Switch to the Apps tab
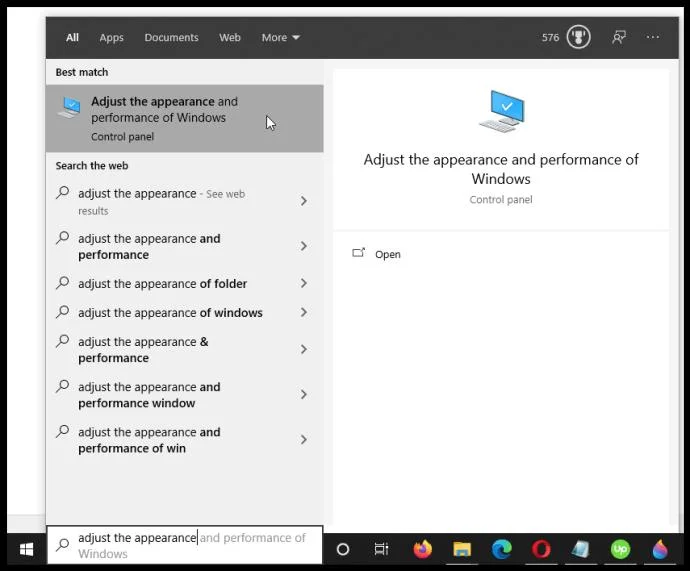The height and width of the screenshot is (571, 690). click(111, 38)
